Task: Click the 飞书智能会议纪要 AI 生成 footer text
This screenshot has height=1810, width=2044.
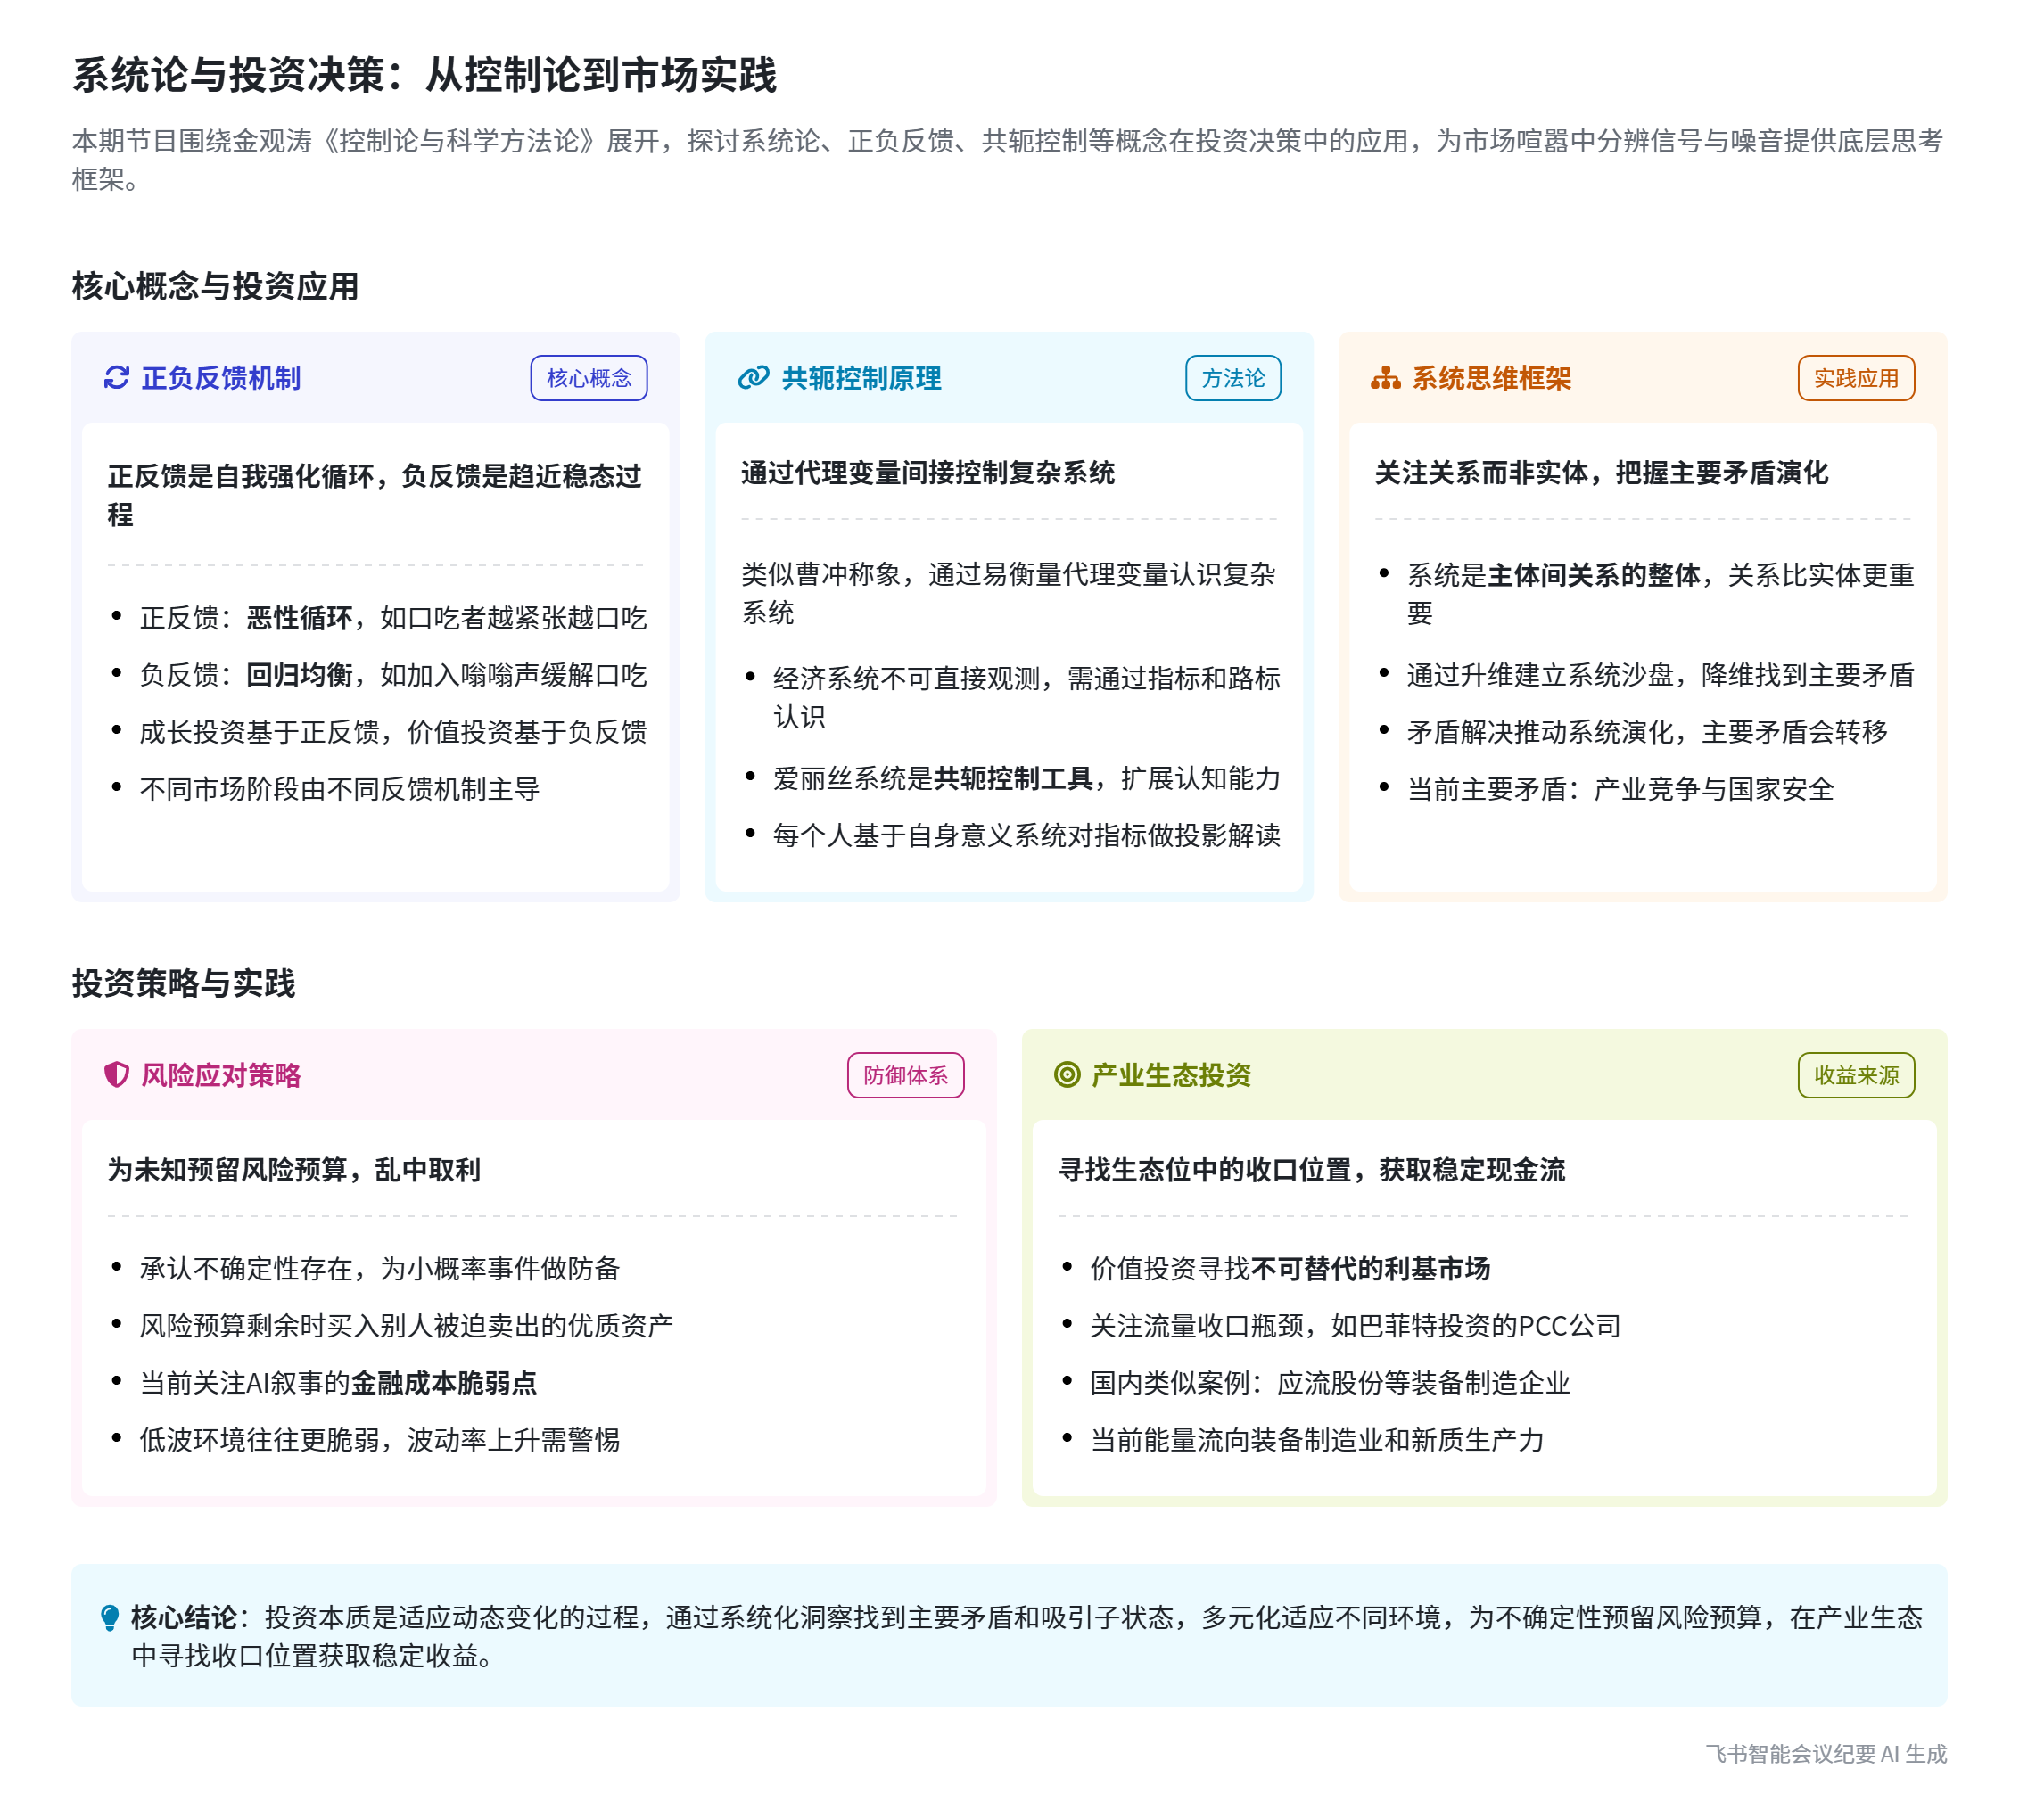Action: tap(1826, 1754)
